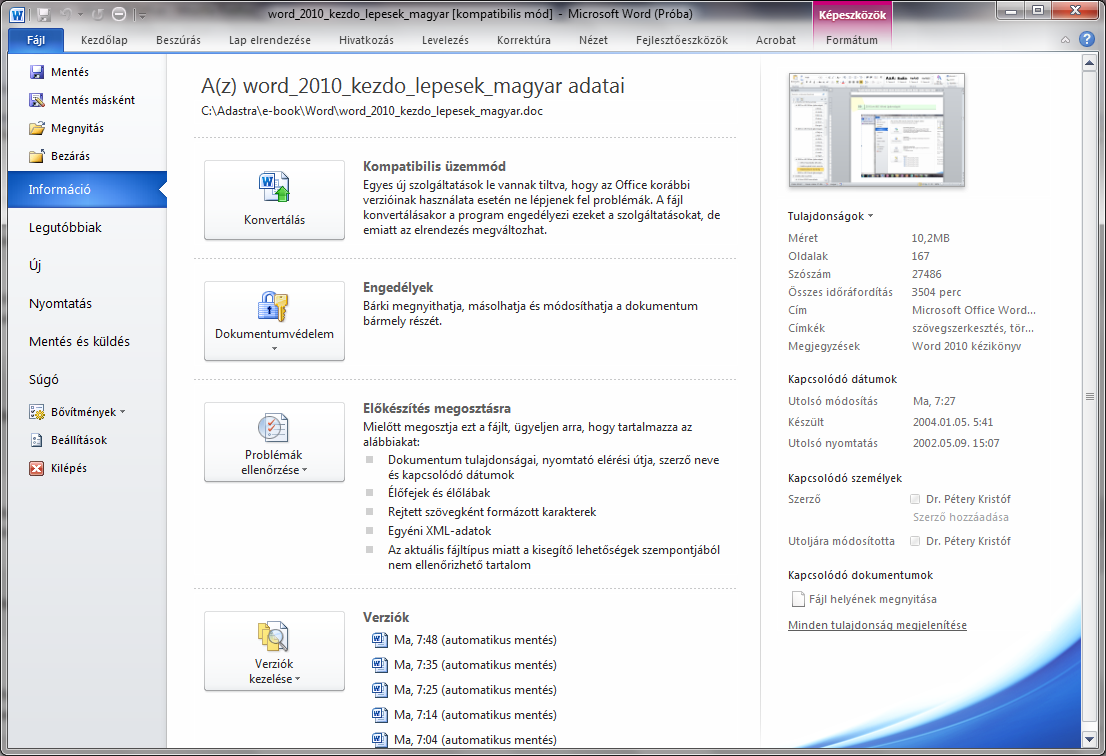Expand the Tulajdonságok properties dropdown
This screenshot has width=1106, height=756.
tap(830, 216)
